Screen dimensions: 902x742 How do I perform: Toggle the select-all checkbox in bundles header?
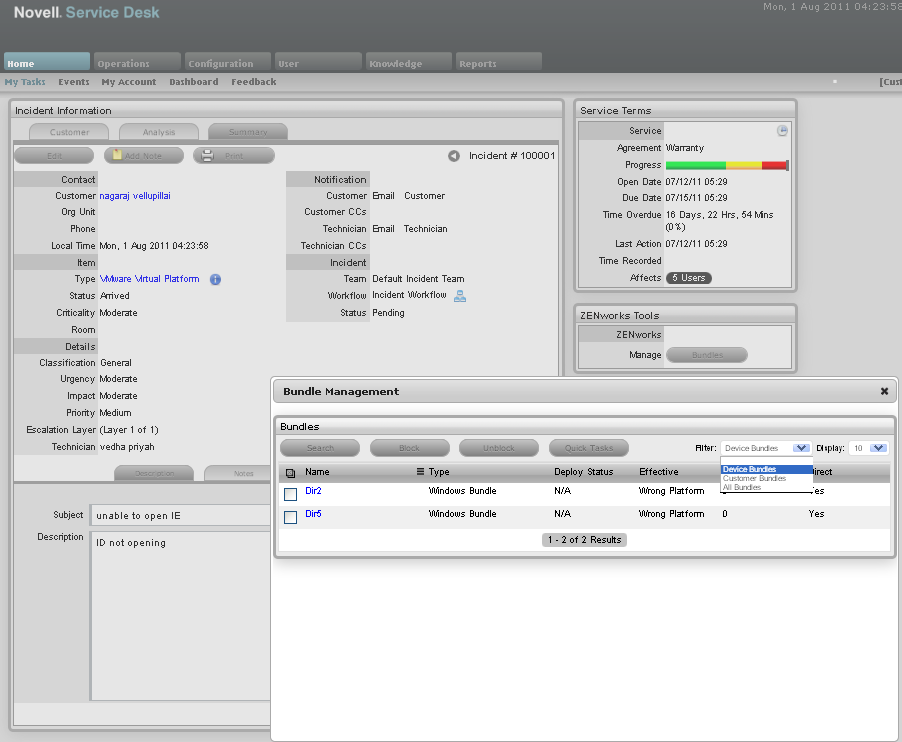pos(290,473)
